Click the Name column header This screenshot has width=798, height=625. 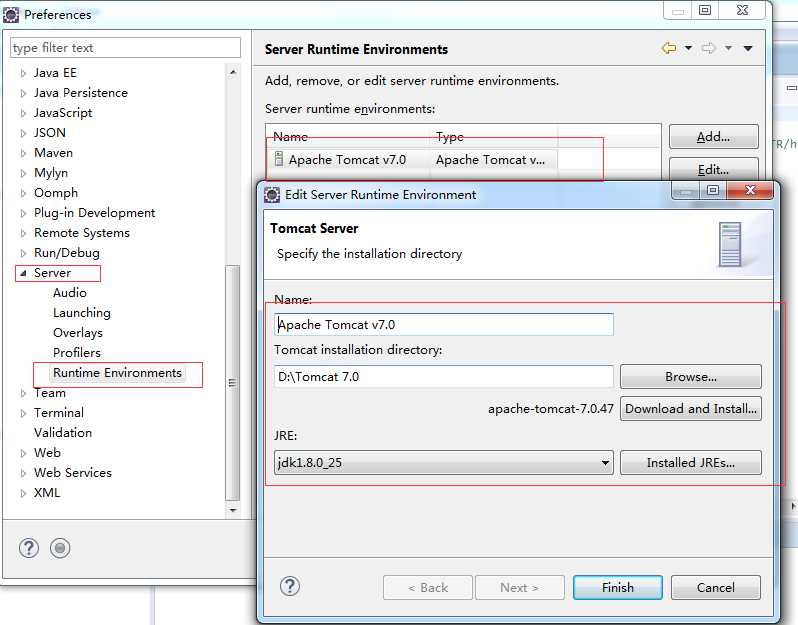pyautogui.click(x=348, y=136)
